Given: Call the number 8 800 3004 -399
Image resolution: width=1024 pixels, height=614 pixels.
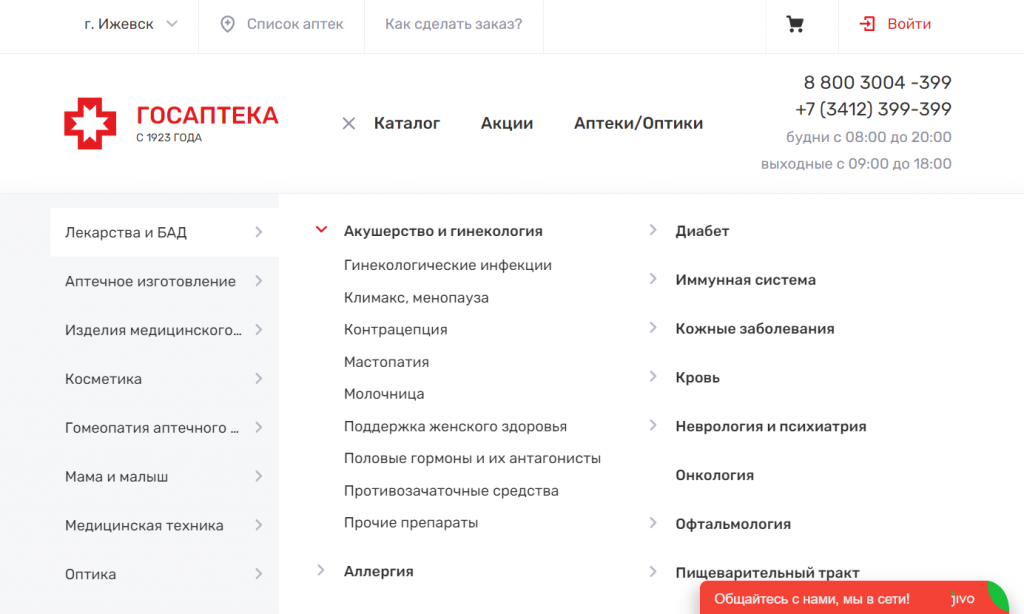Looking at the screenshot, I should pyautogui.click(x=877, y=82).
